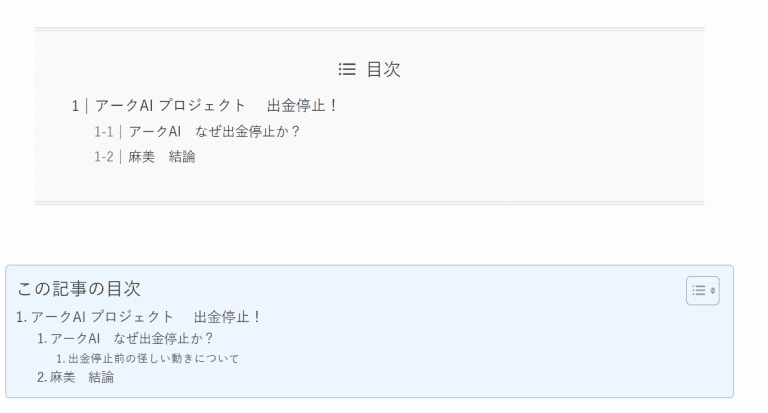Image resolution: width=768 pixels, height=413 pixels.
Task: Click the '1.' number before blue-box なぜ出金停止か？
Action: 42,338
